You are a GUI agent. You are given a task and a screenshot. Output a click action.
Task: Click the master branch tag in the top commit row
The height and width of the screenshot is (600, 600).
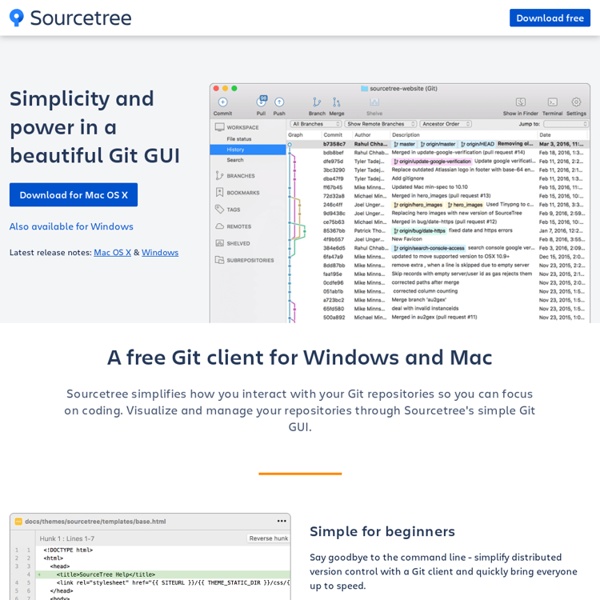(x=404, y=144)
